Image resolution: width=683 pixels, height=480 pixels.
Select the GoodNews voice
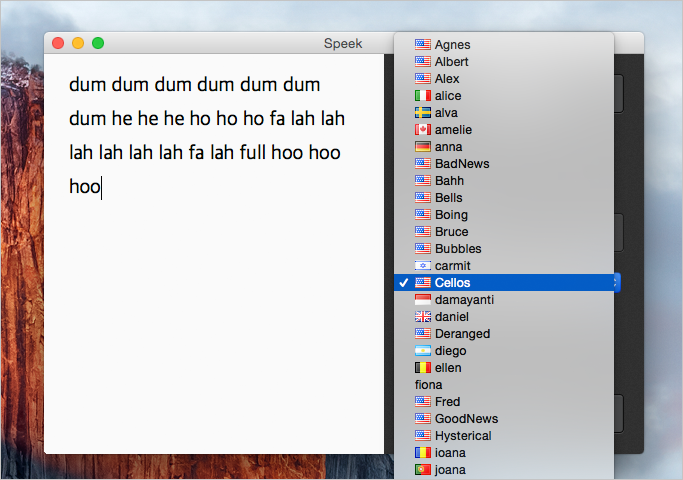coord(504,418)
